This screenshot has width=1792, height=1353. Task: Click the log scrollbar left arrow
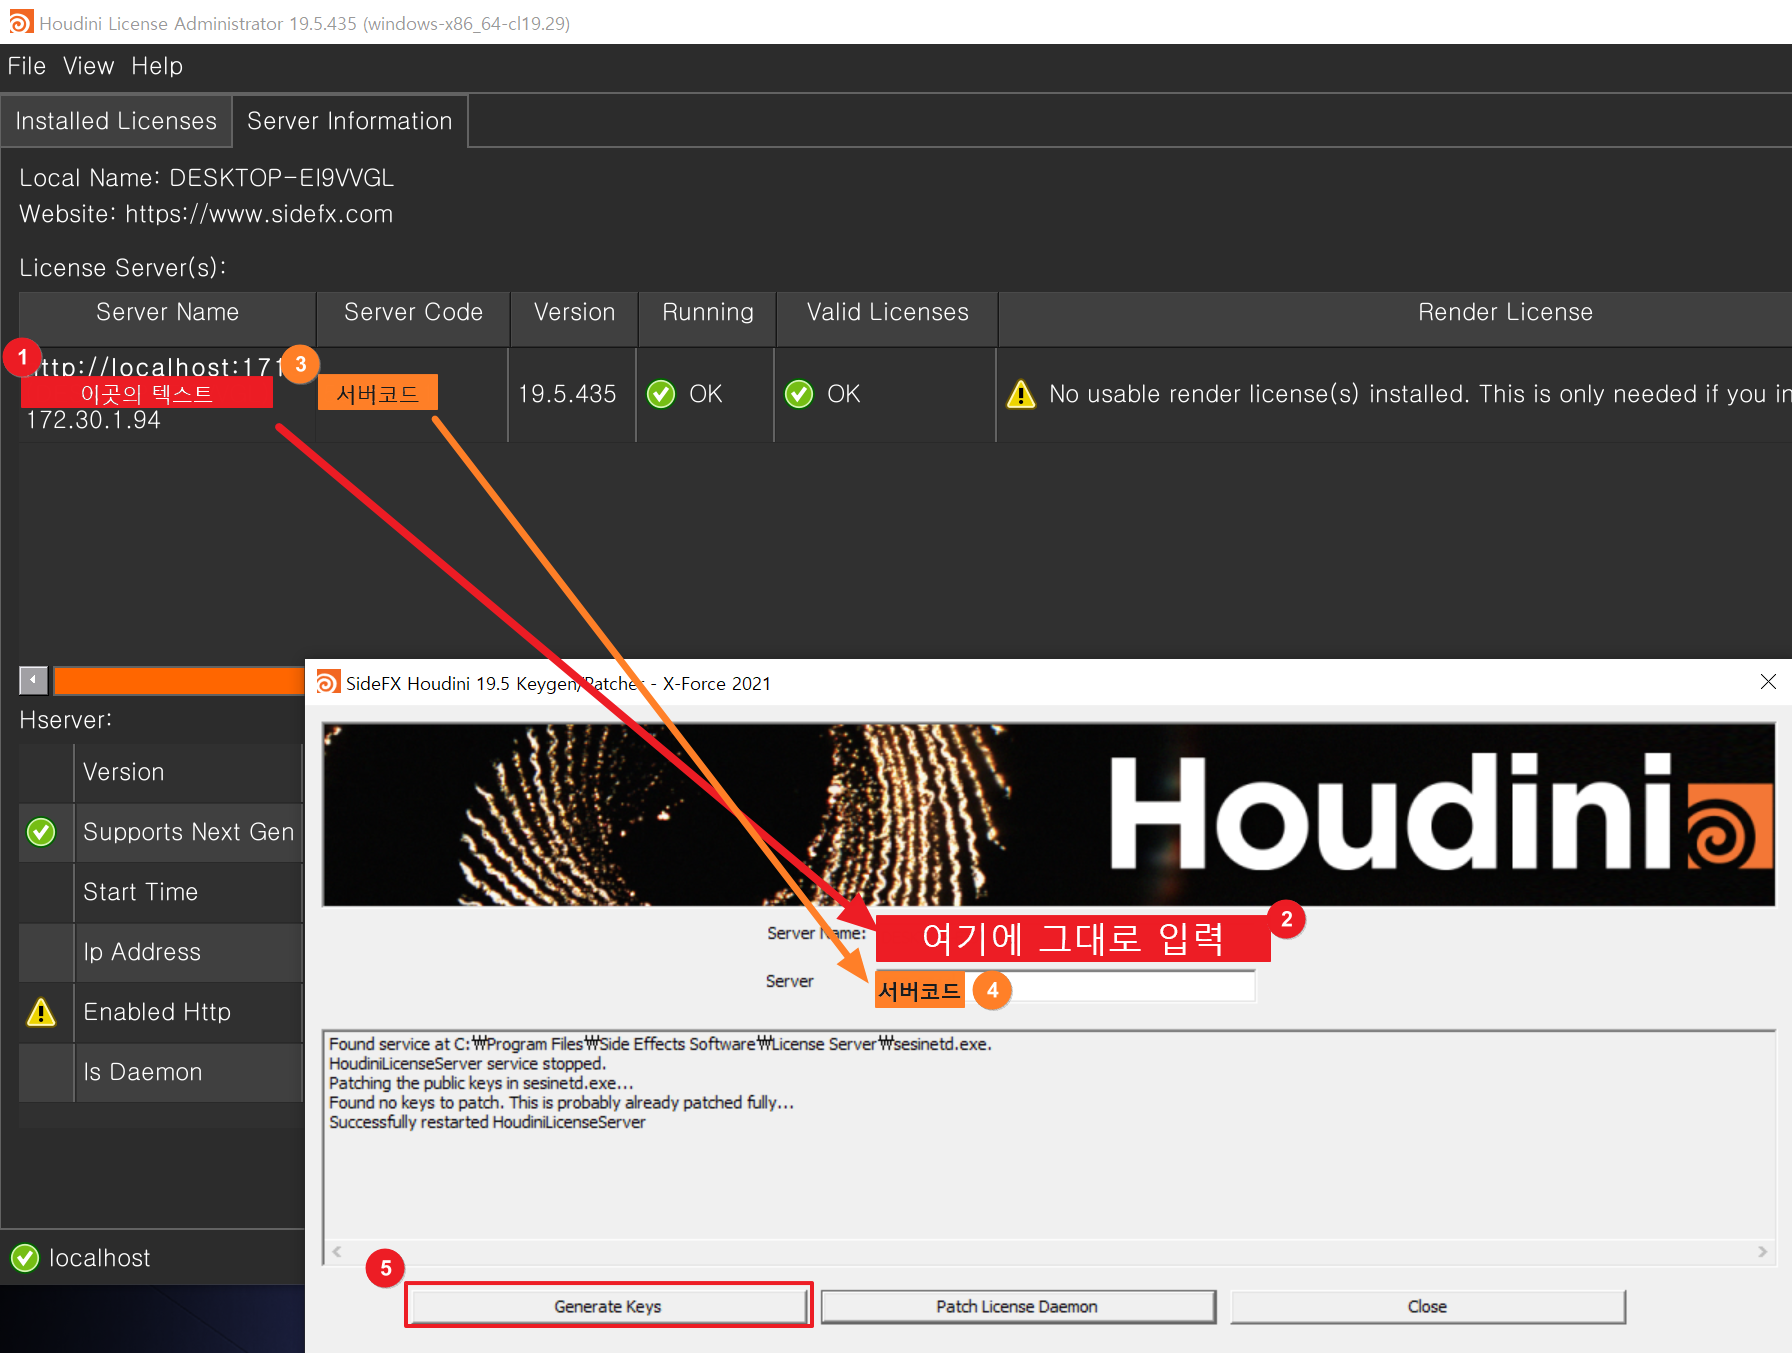[337, 1252]
